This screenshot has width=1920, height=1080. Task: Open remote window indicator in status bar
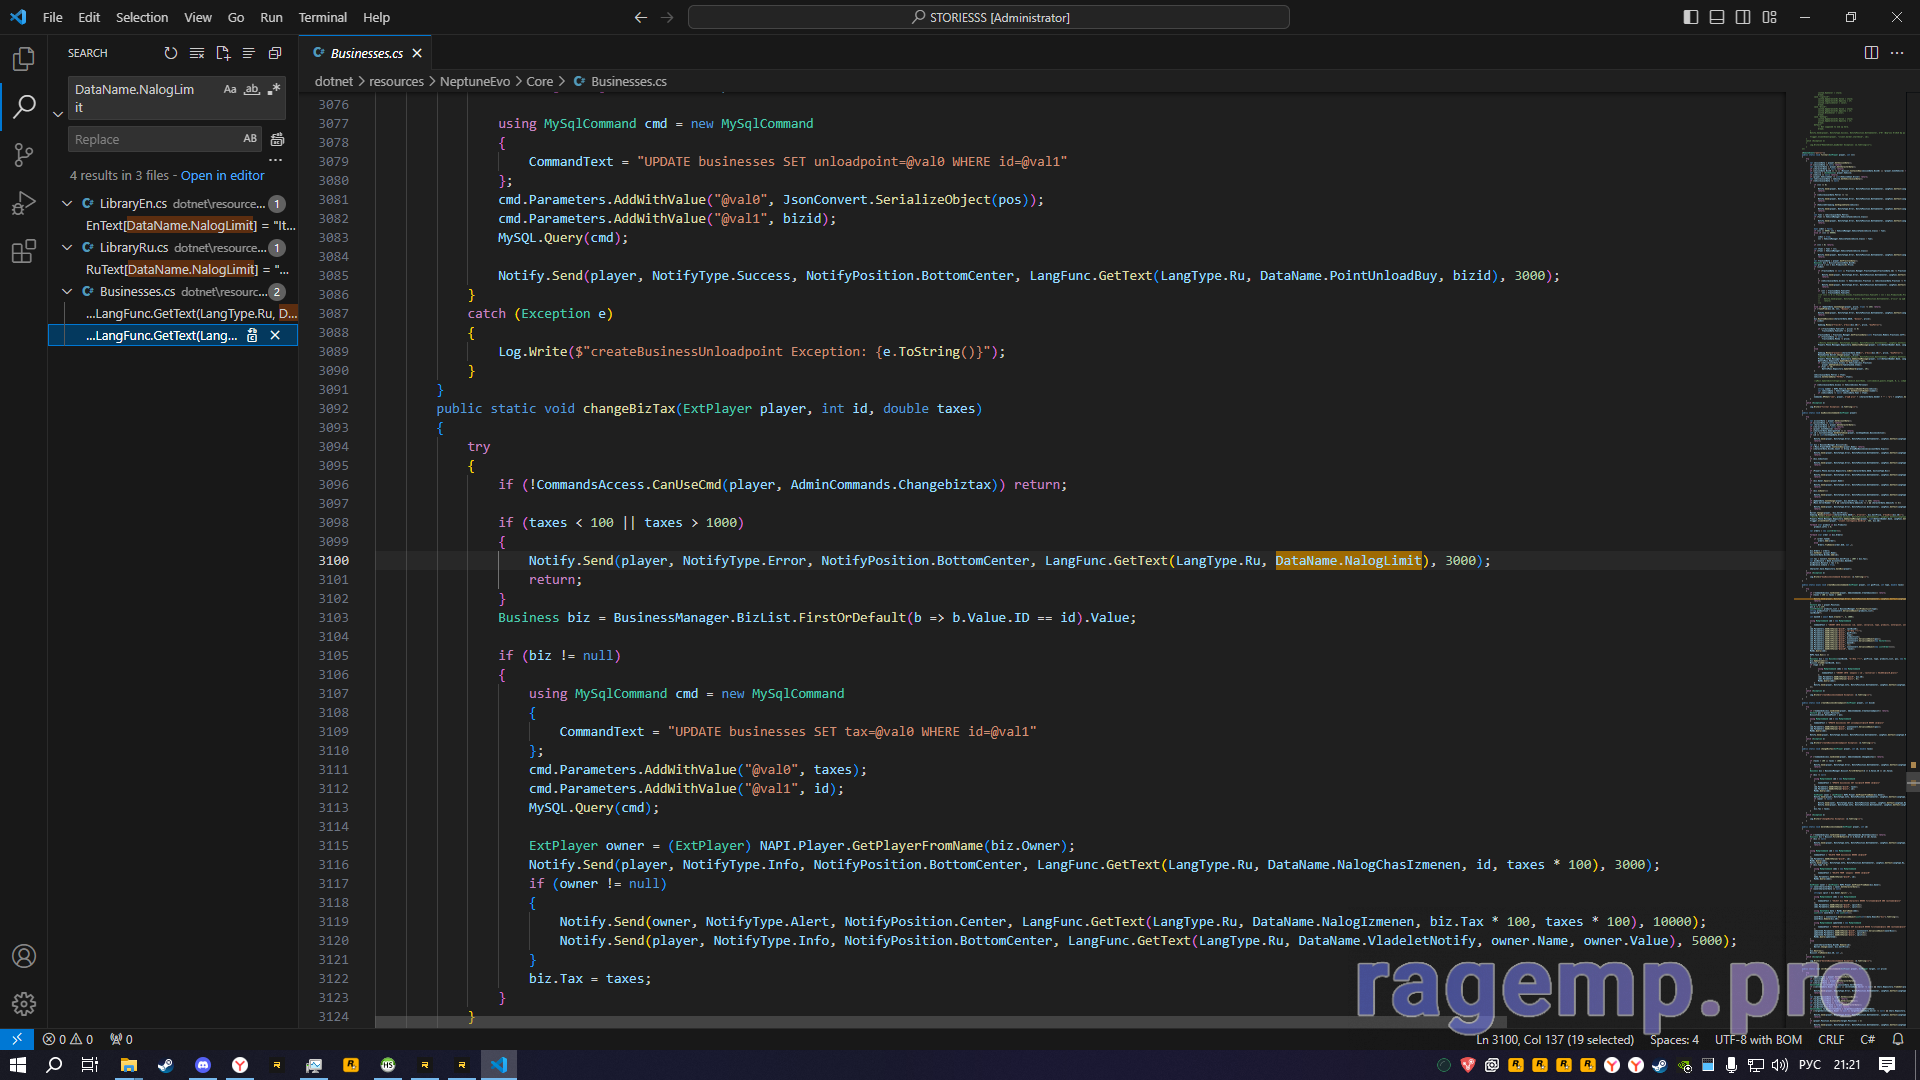point(17,1039)
